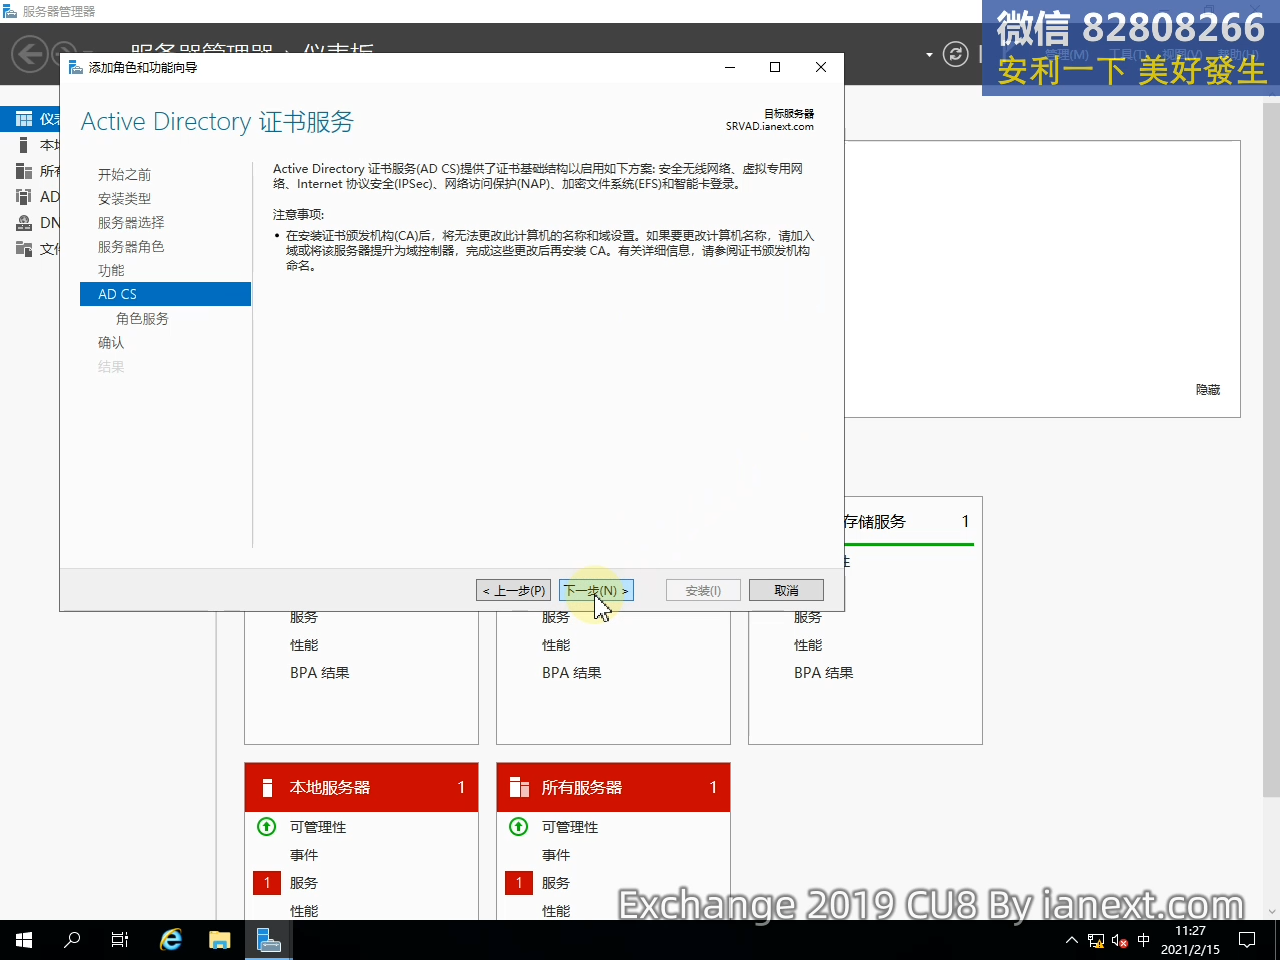Click the refresh icon in Server Manager header

pos(956,54)
